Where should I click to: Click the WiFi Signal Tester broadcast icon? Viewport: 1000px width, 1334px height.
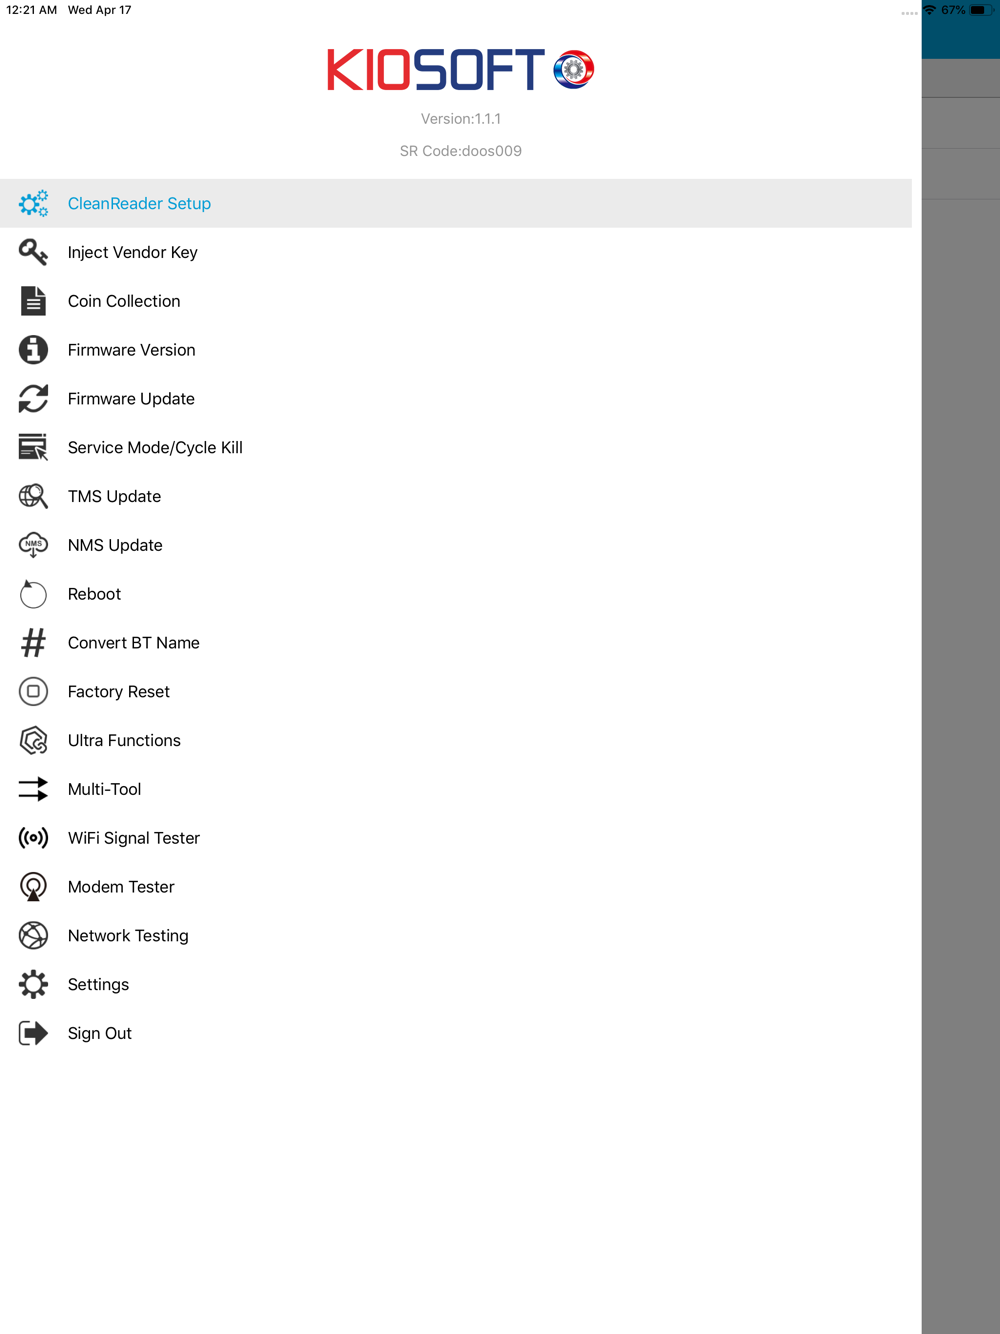pos(33,838)
